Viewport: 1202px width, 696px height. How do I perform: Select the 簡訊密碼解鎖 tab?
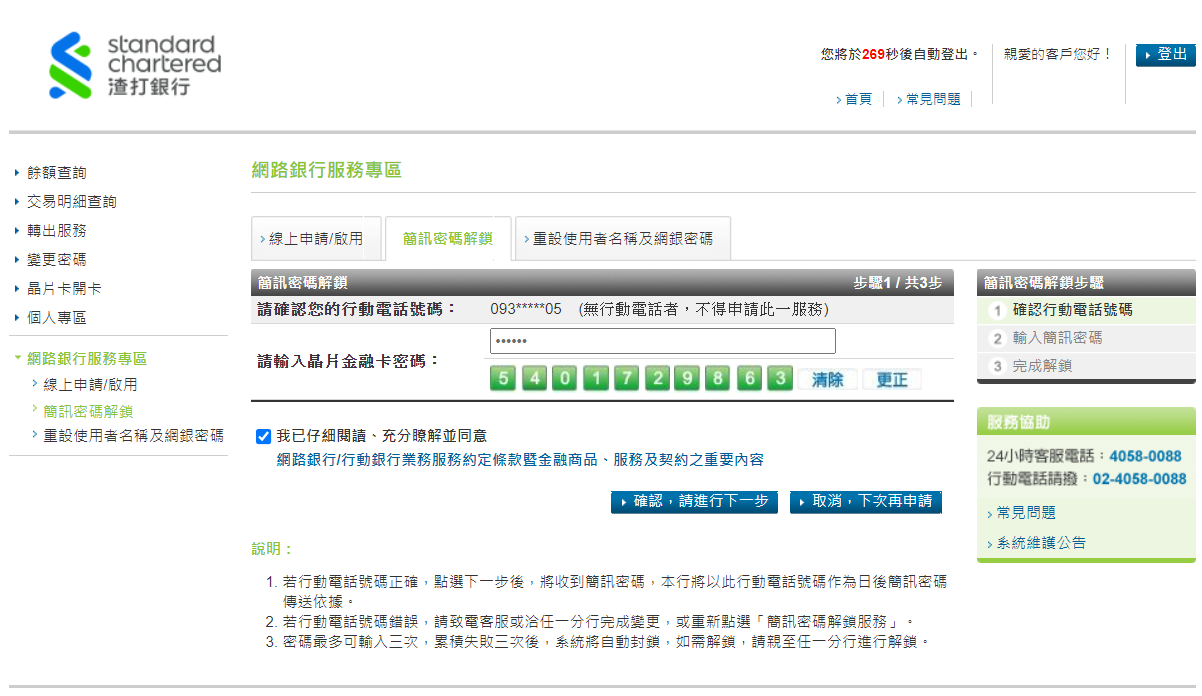tap(448, 239)
